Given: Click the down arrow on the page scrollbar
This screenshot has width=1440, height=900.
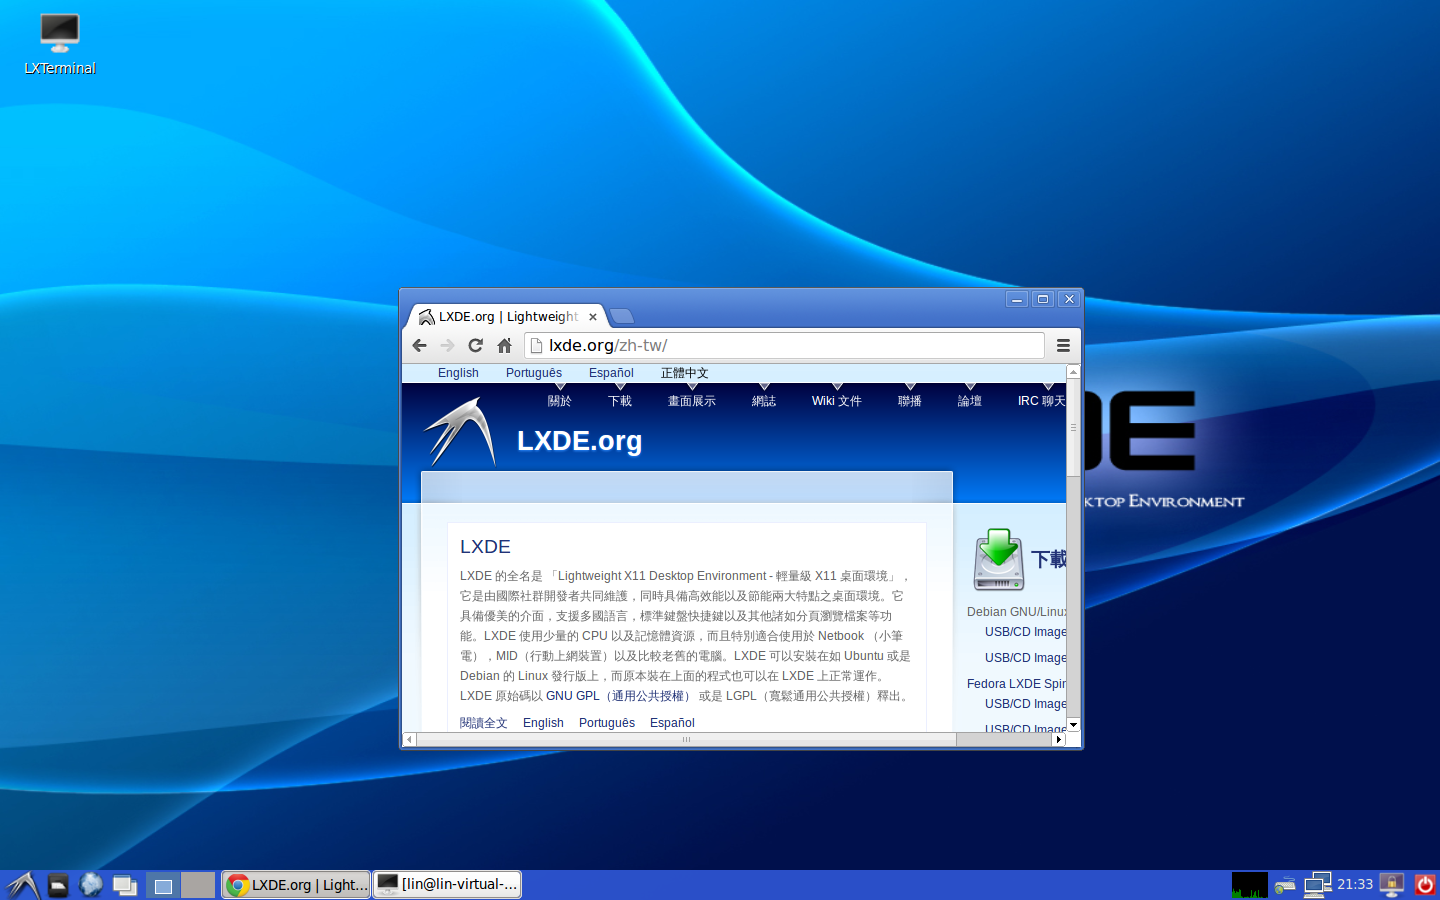Looking at the screenshot, I should [1072, 725].
